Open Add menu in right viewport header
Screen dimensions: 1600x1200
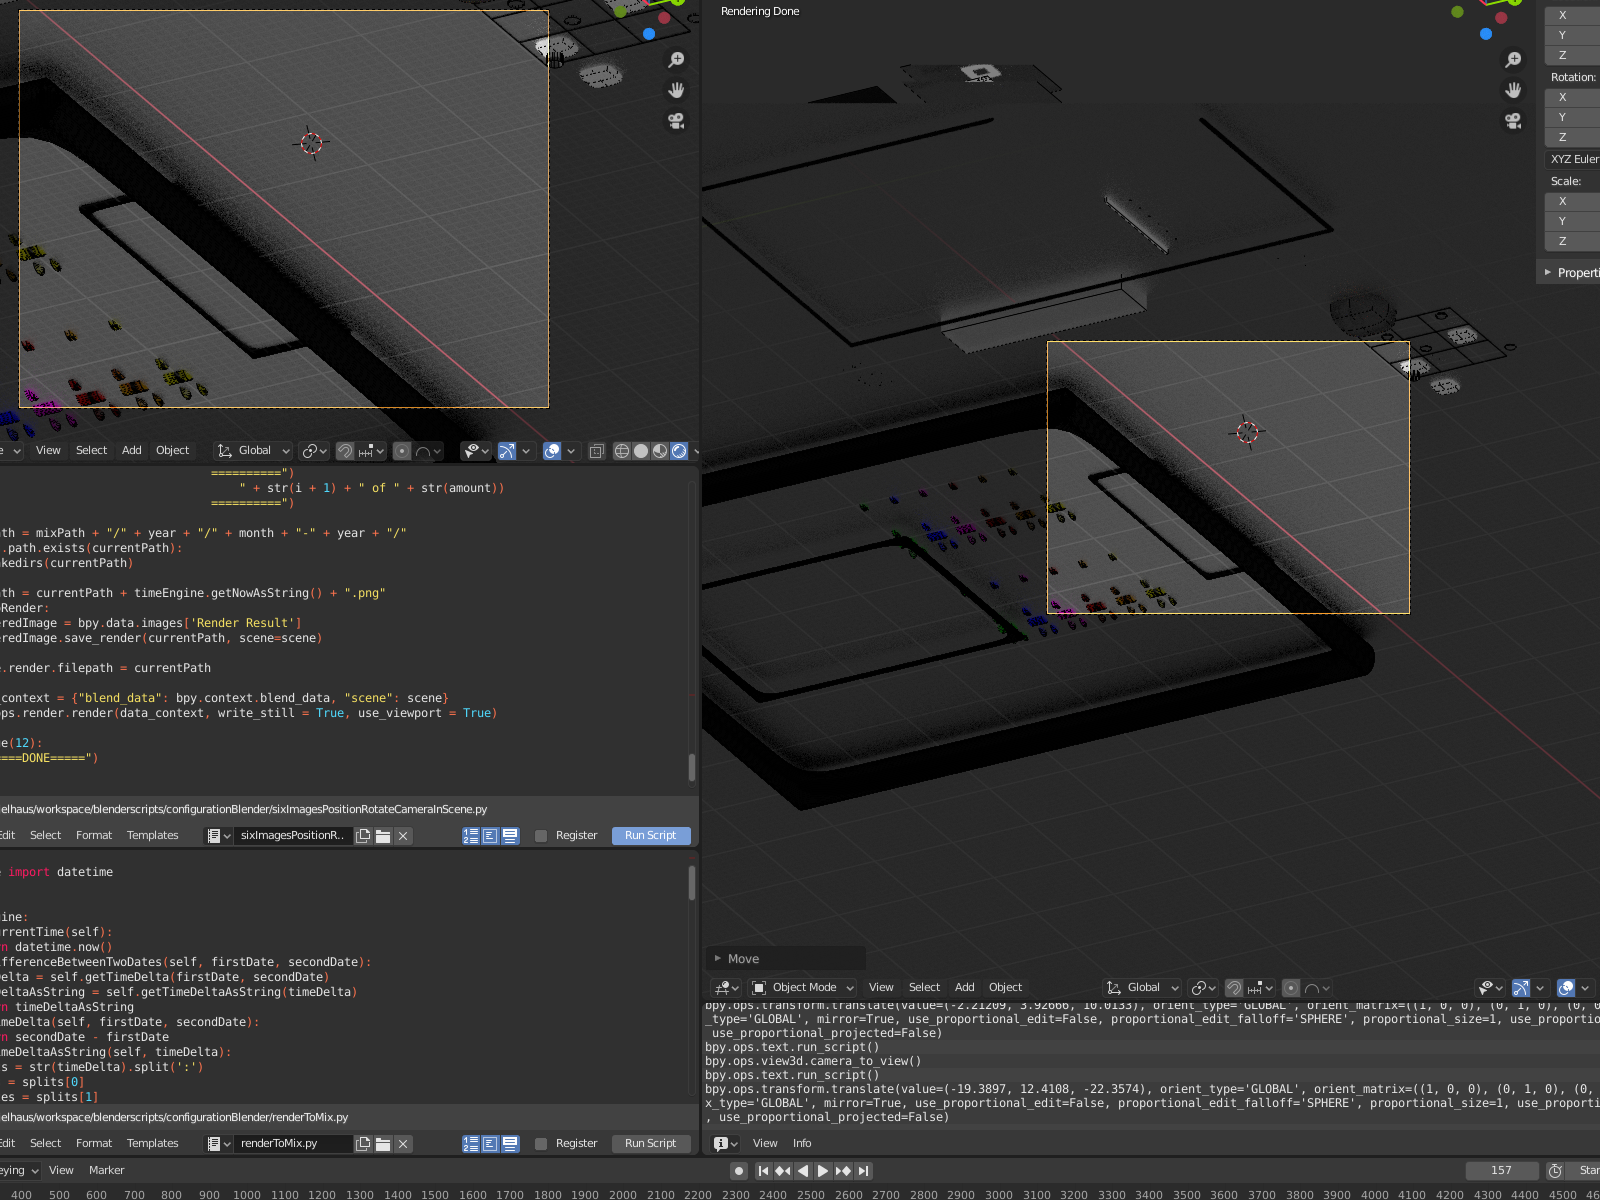964,988
